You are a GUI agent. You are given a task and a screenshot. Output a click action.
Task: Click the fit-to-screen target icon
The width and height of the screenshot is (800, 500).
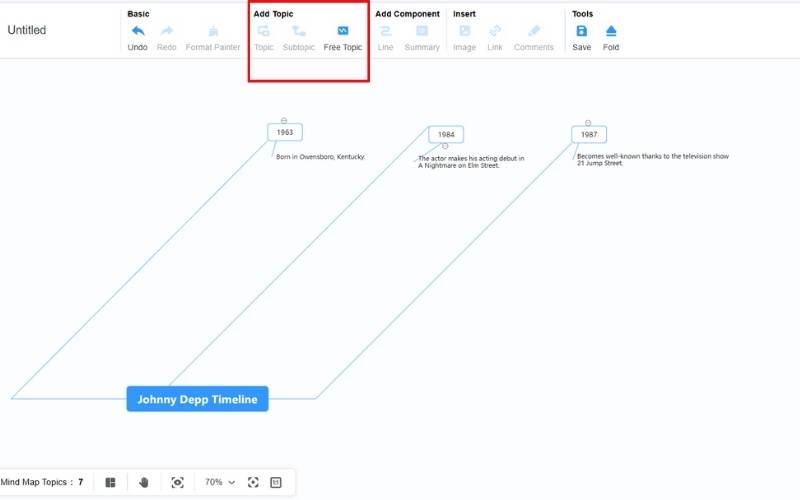253,482
